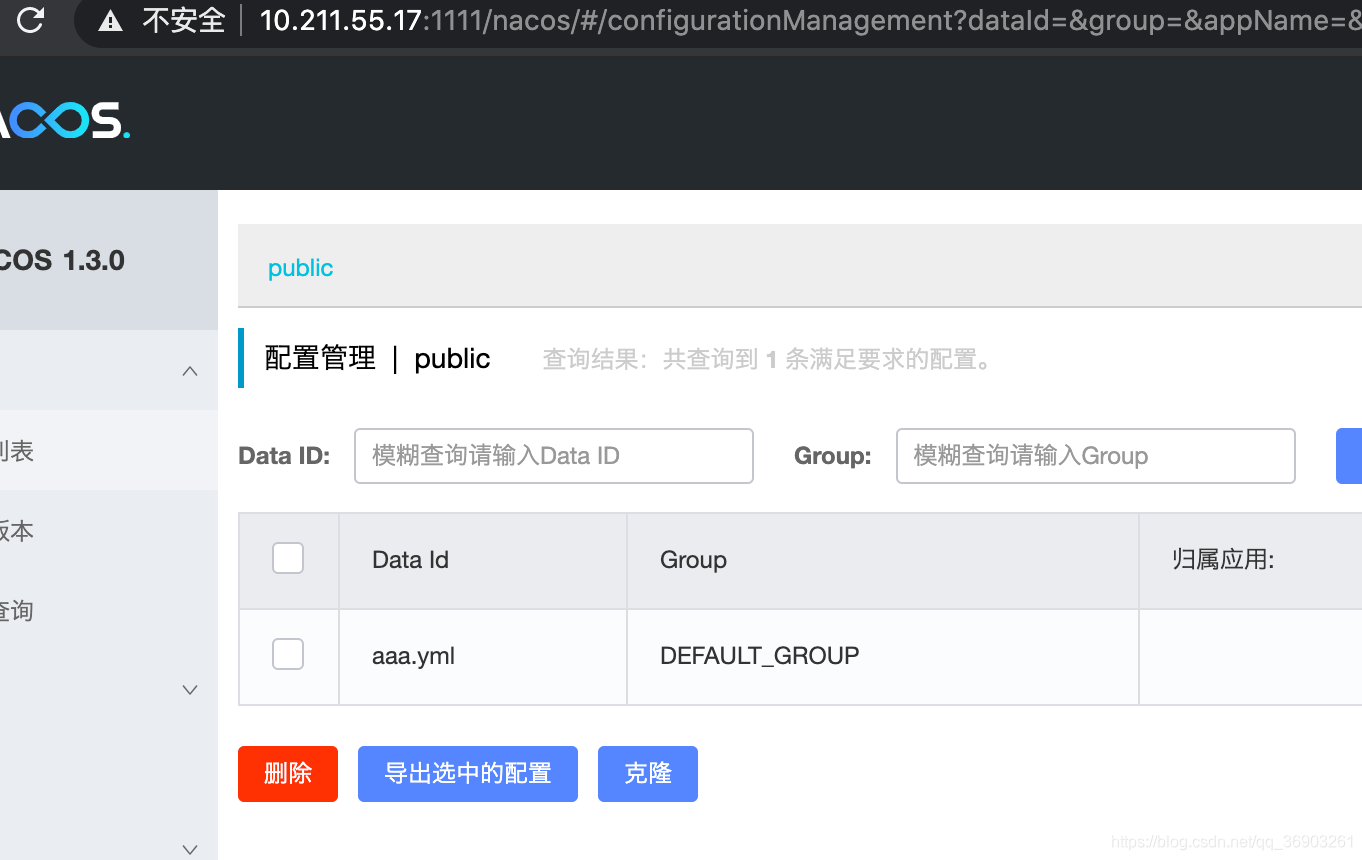Reload the page with the browser refresh icon

(x=31, y=19)
